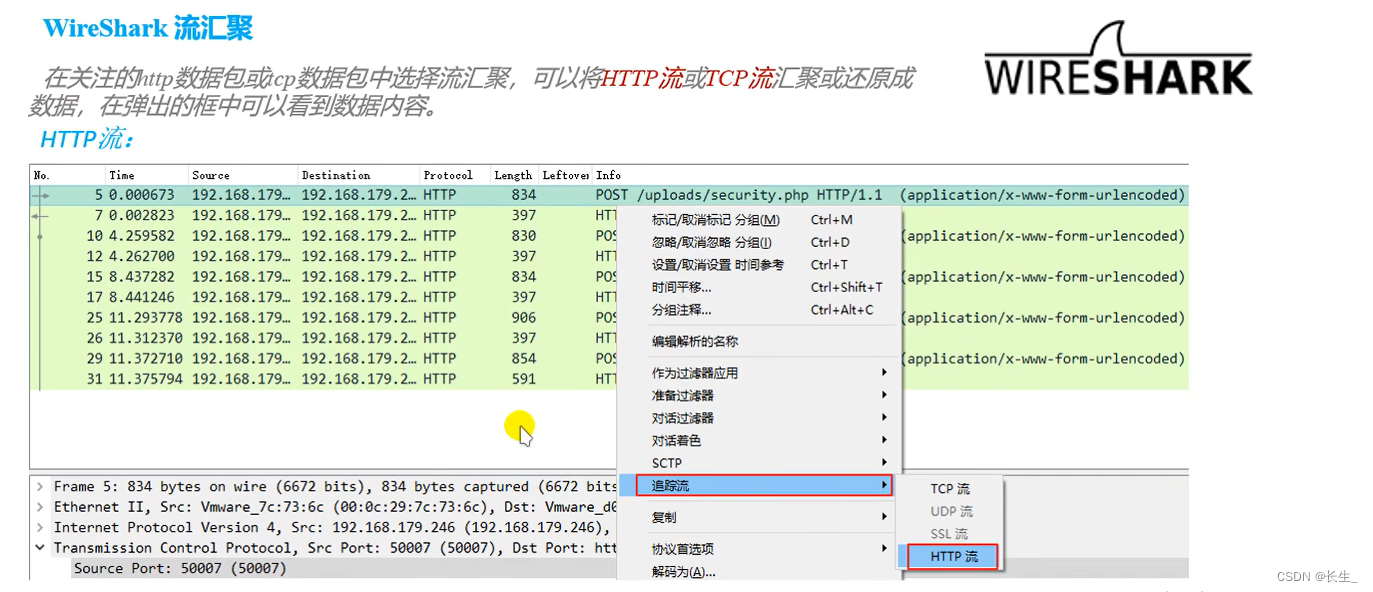The width and height of the screenshot is (1373, 592).
Task: Sort by the Destination column header
Action: 358,175
